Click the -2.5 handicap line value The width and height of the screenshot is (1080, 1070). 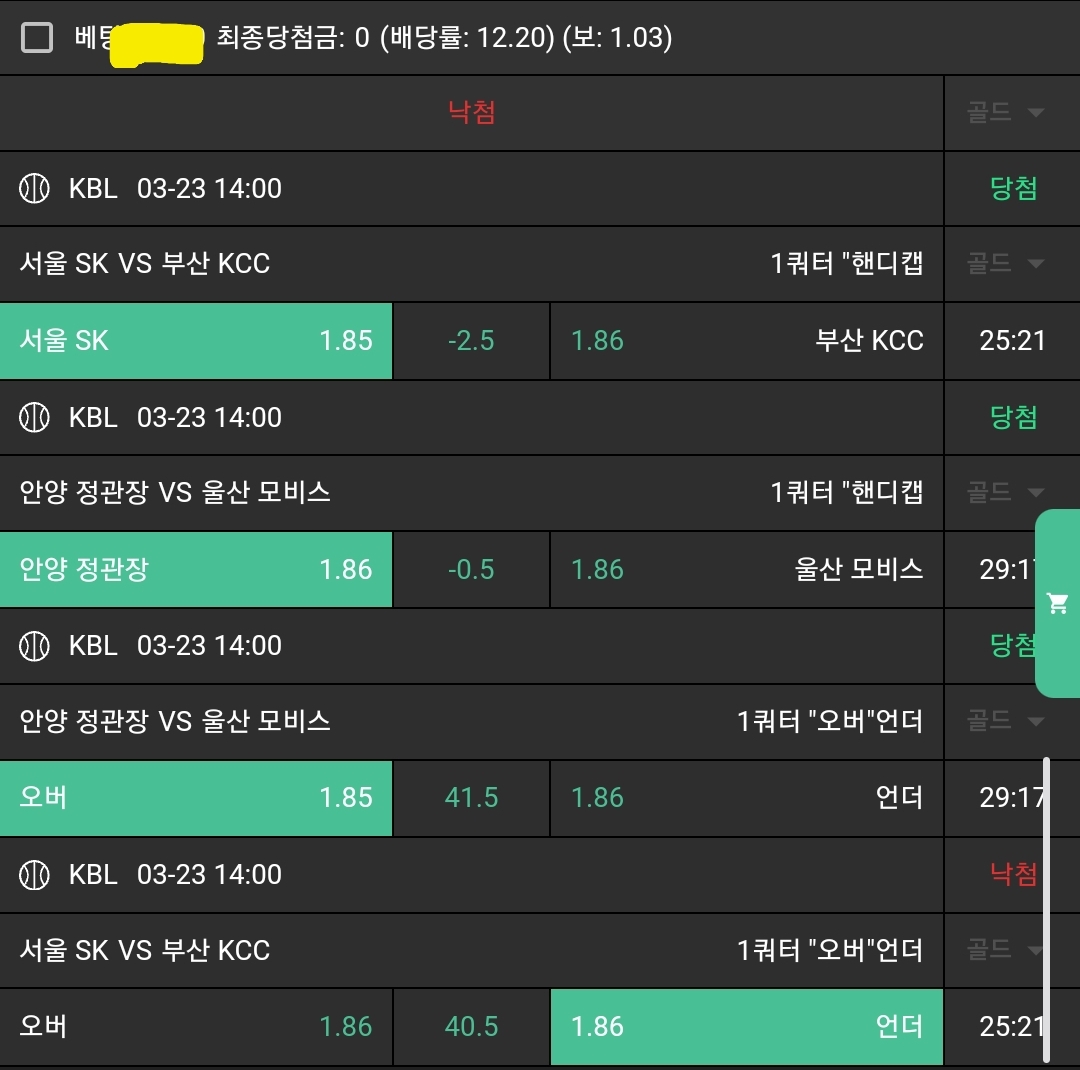471,340
